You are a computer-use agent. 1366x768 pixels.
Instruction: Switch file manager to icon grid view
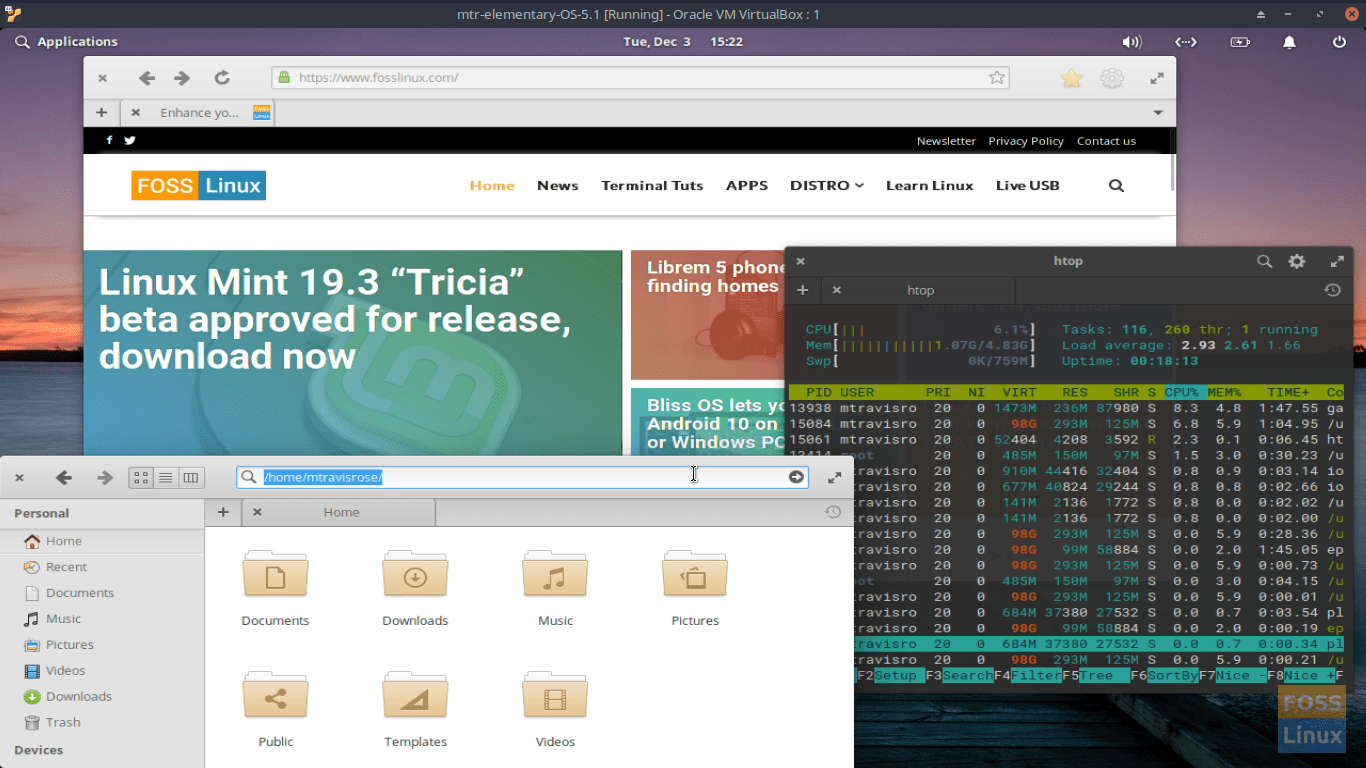[141, 478]
